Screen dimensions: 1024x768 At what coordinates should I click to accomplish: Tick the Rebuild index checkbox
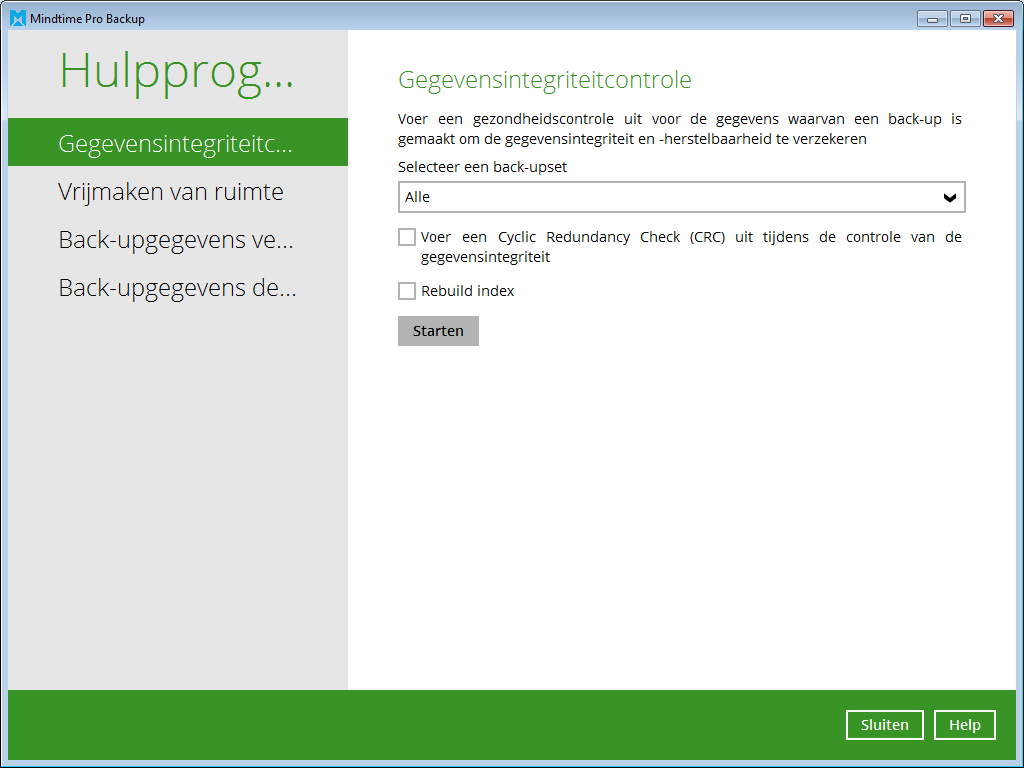pos(407,291)
